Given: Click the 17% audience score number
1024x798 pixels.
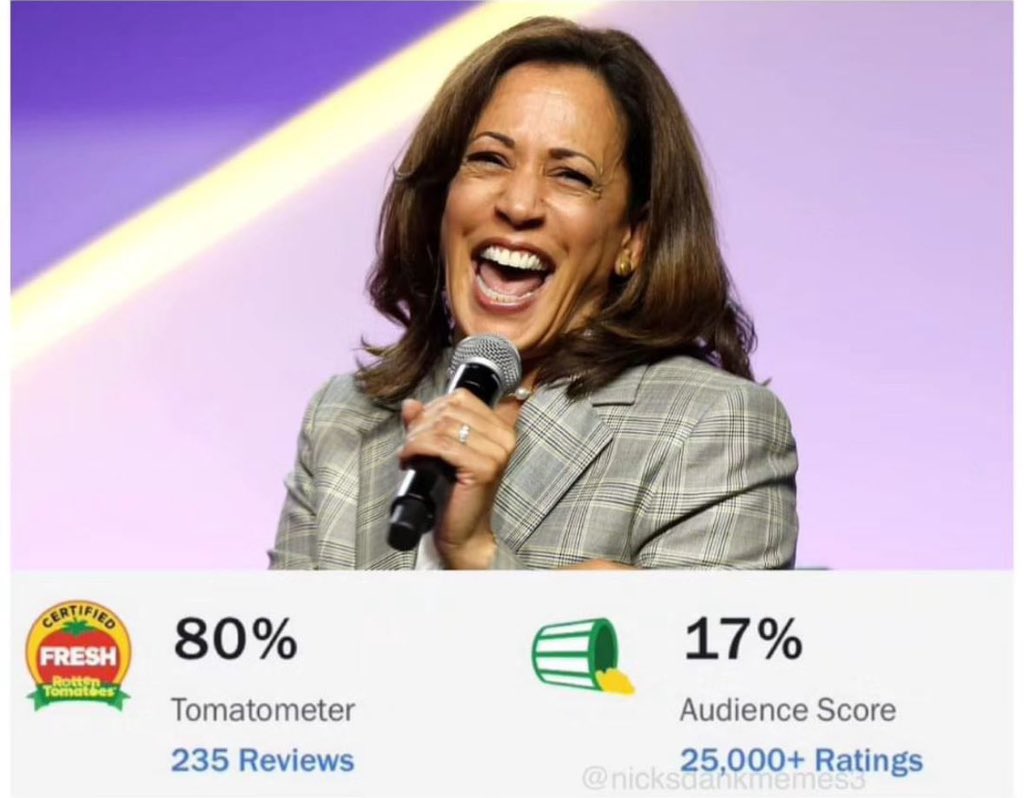Looking at the screenshot, I should click(x=742, y=640).
